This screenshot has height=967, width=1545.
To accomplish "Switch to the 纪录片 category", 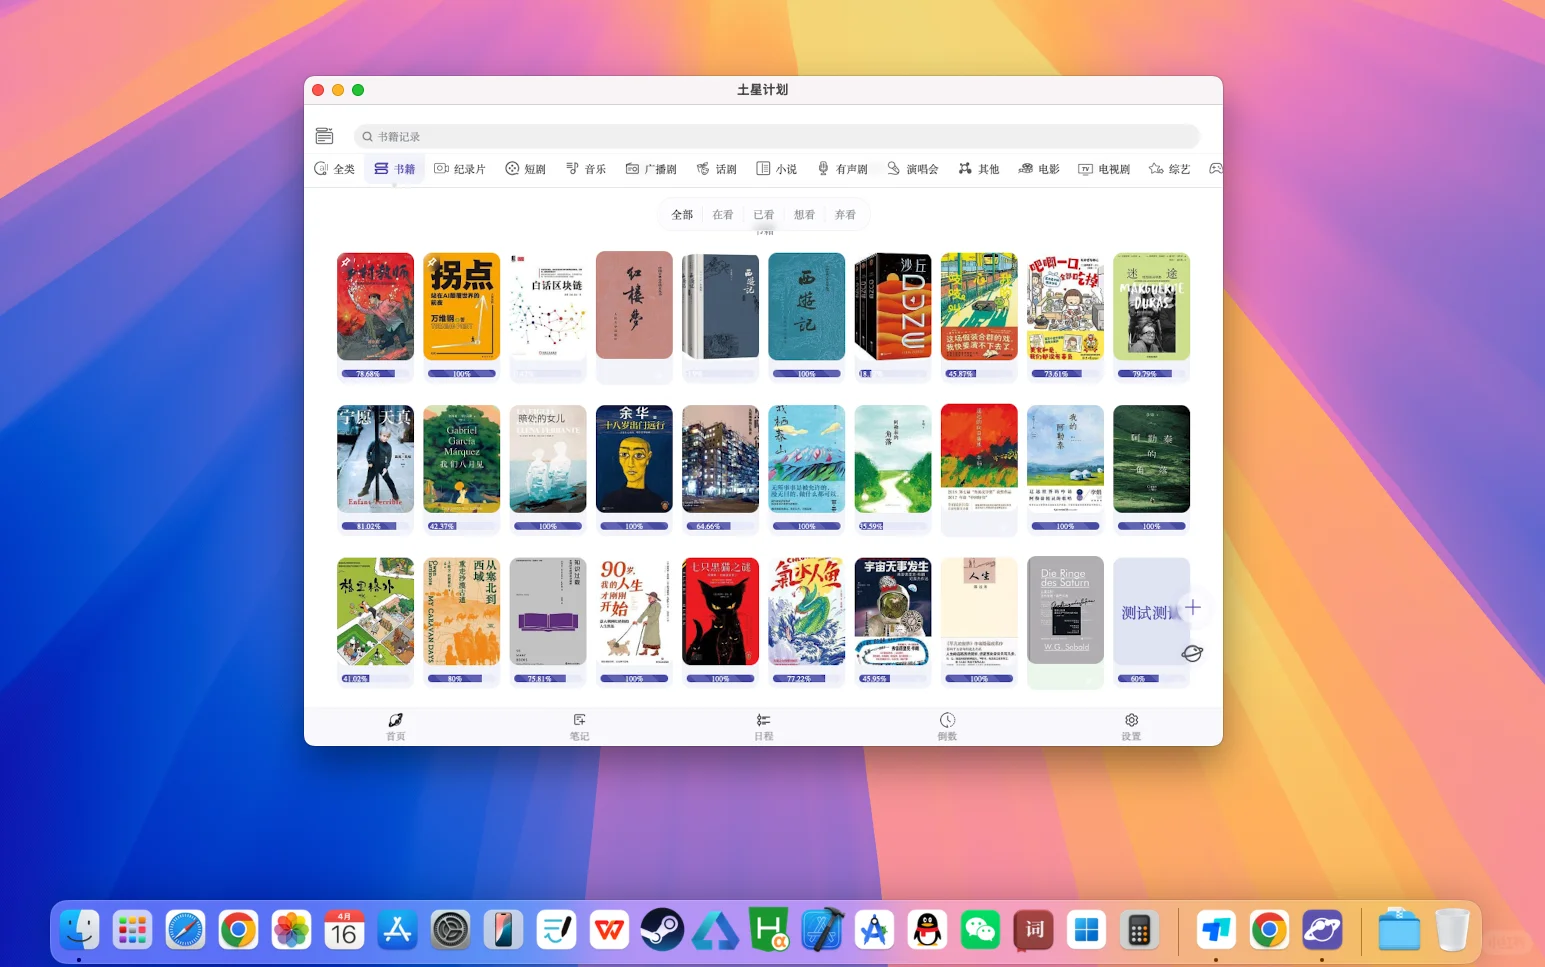I will point(460,169).
